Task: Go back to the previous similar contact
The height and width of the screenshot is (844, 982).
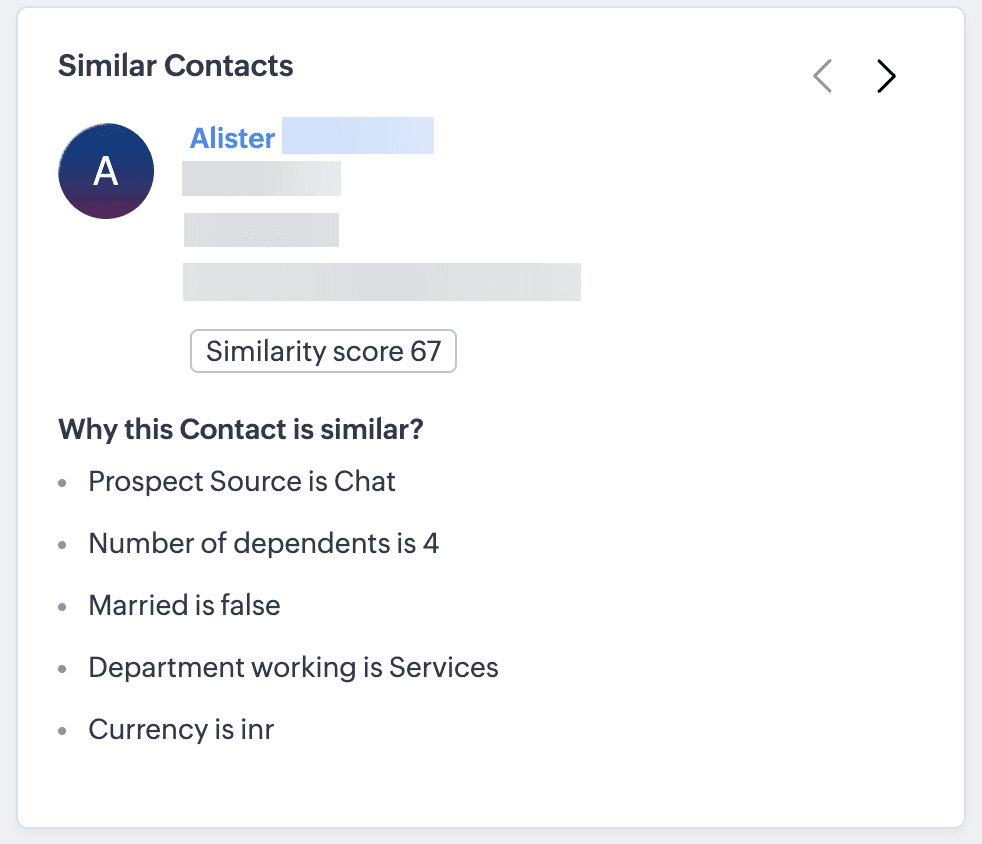Action: [x=822, y=76]
